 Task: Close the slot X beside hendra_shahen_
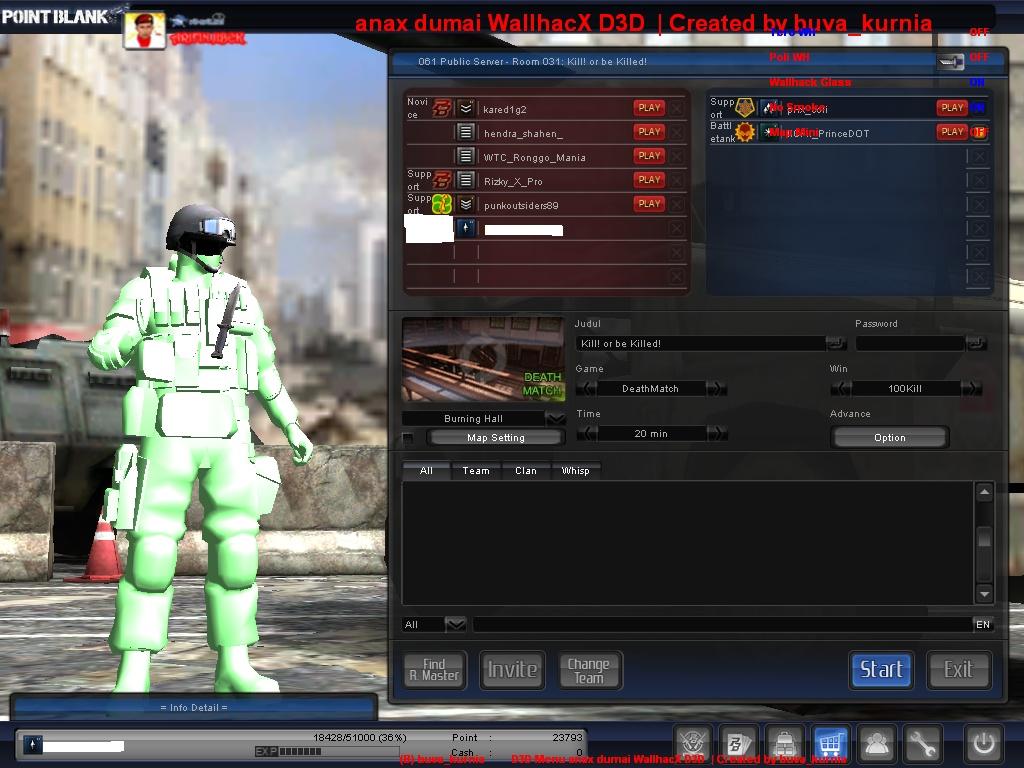pyautogui.click(x=677, y=133)
